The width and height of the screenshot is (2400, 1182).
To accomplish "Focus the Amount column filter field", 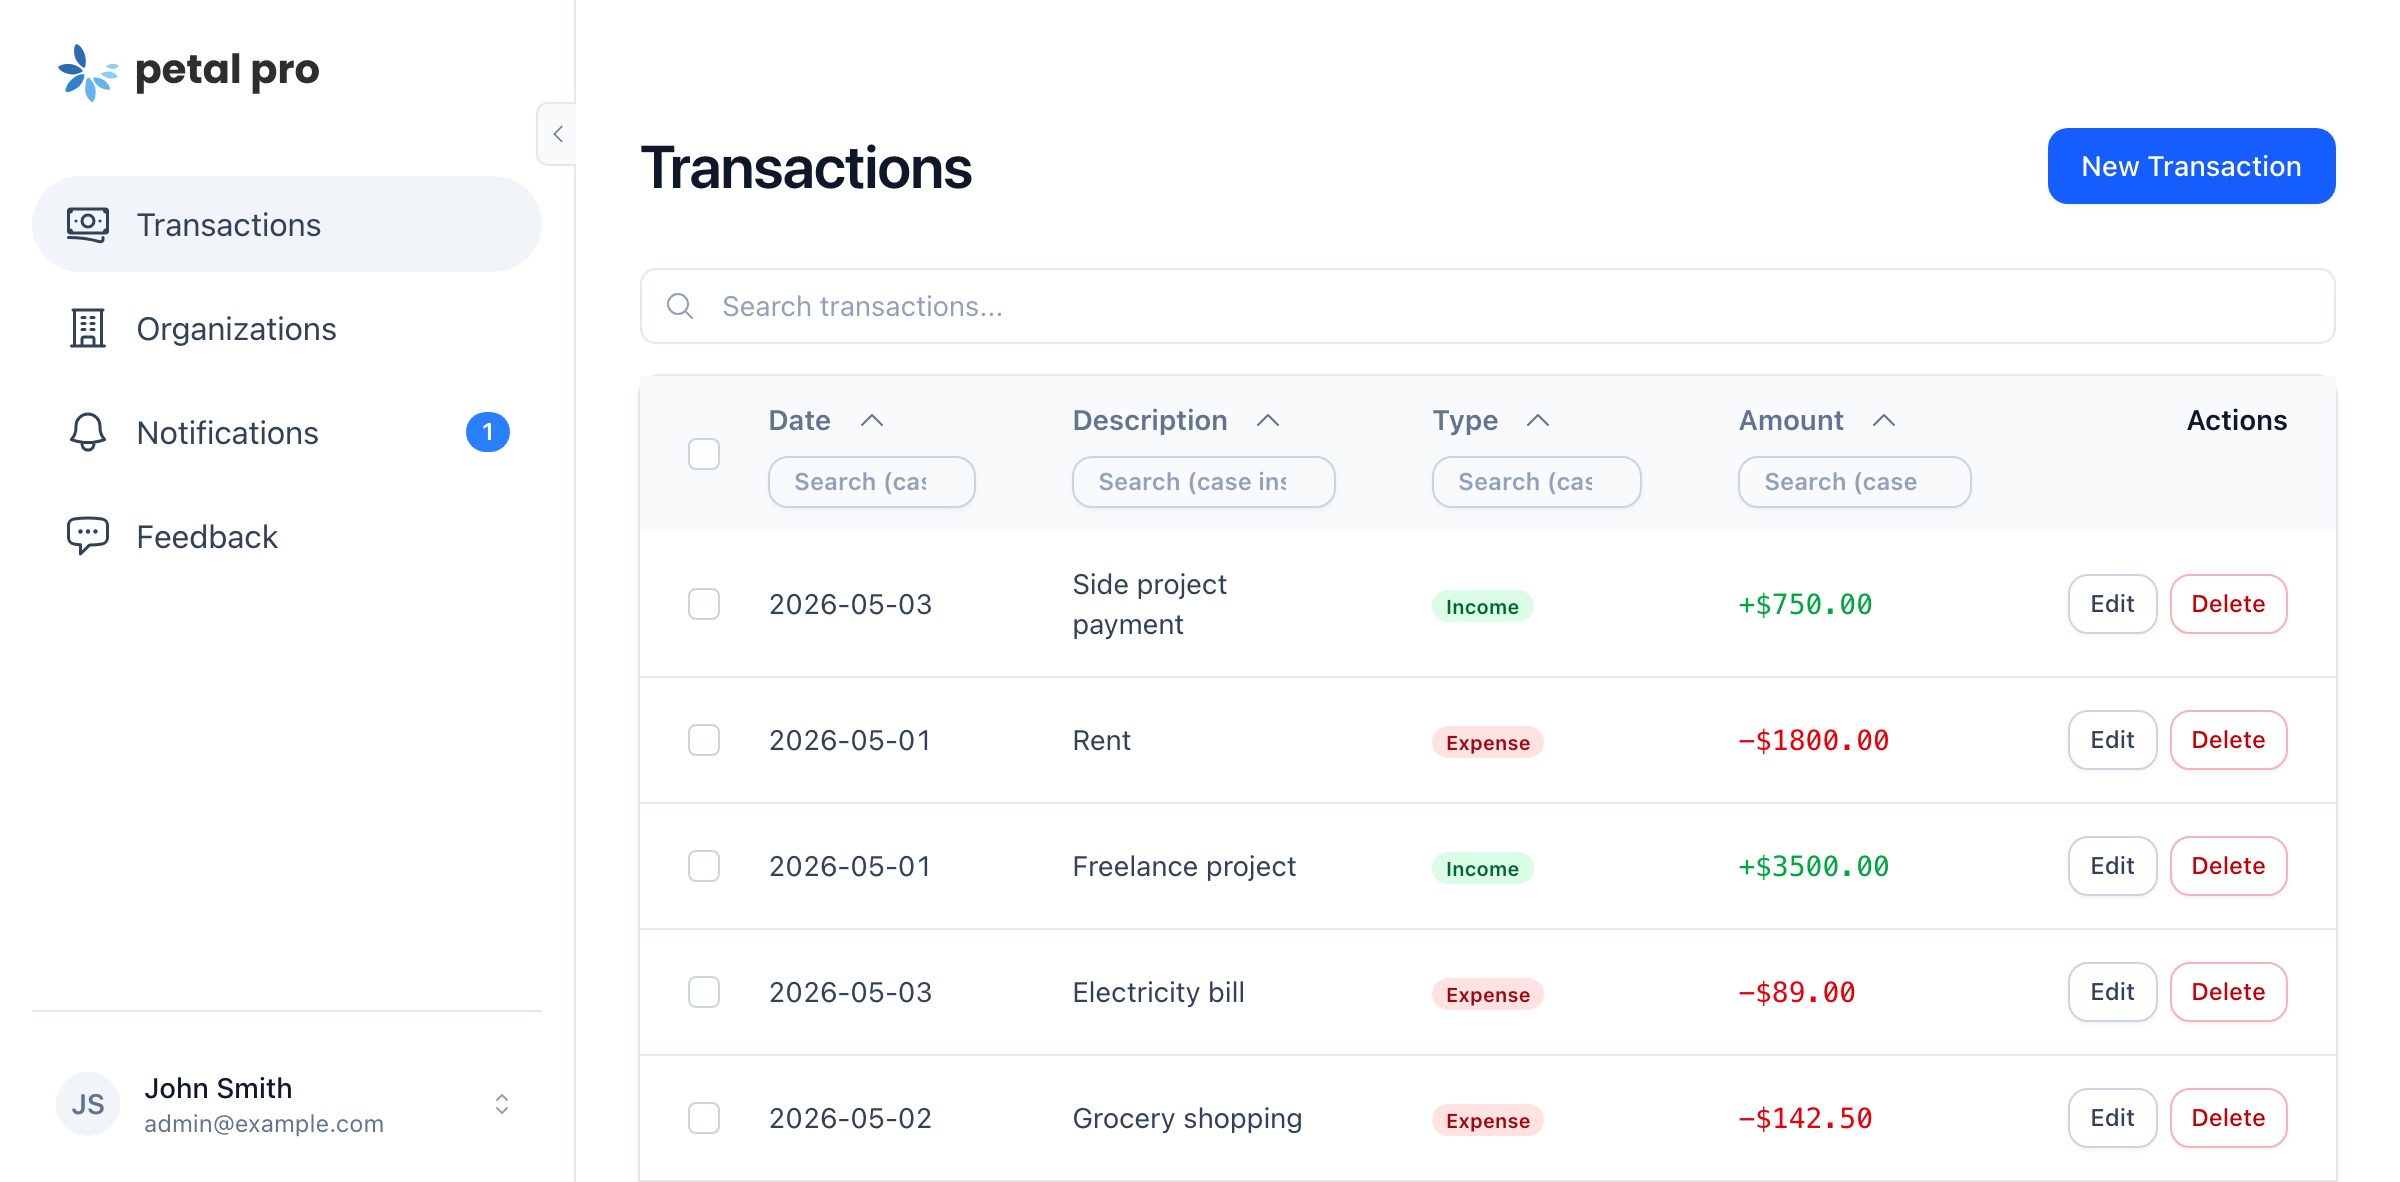I will tap(1855, 482).
